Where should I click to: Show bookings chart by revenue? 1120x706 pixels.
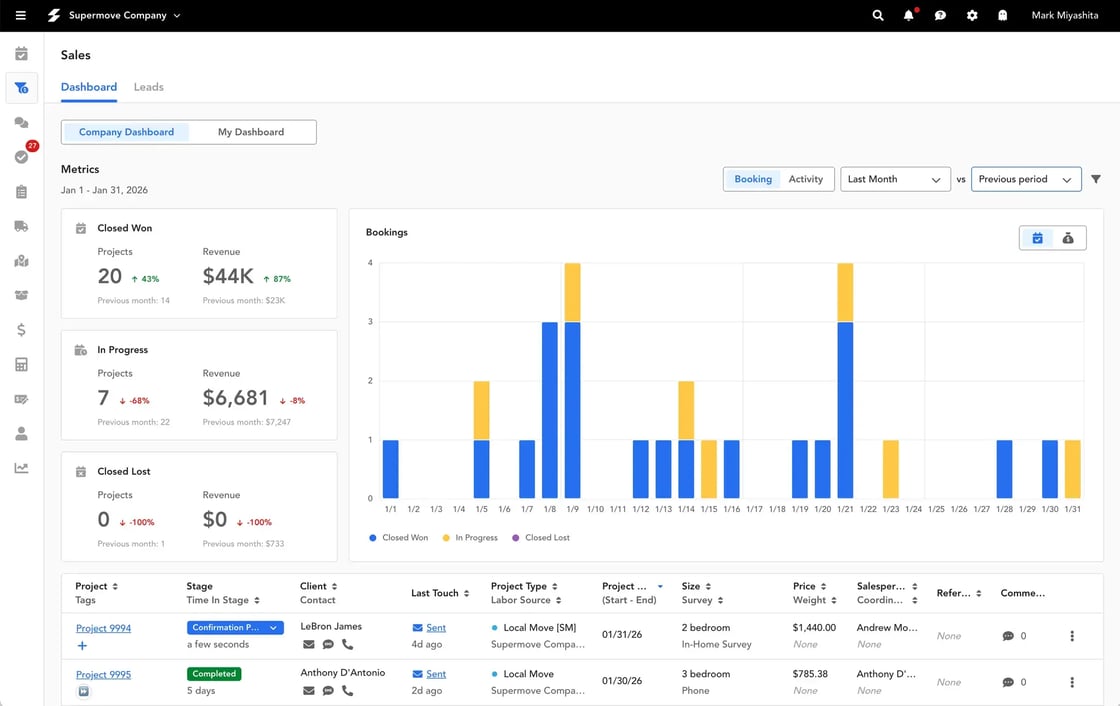(1068, 238)
